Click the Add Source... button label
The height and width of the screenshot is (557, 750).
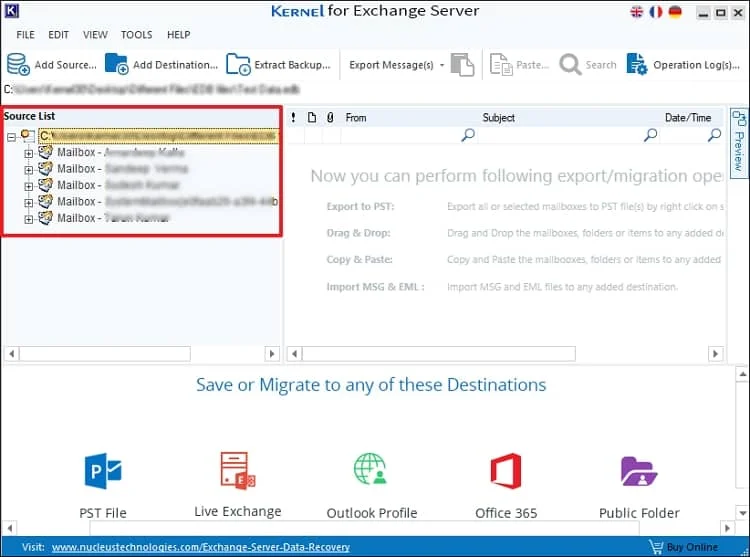click(x=66, y=65)
